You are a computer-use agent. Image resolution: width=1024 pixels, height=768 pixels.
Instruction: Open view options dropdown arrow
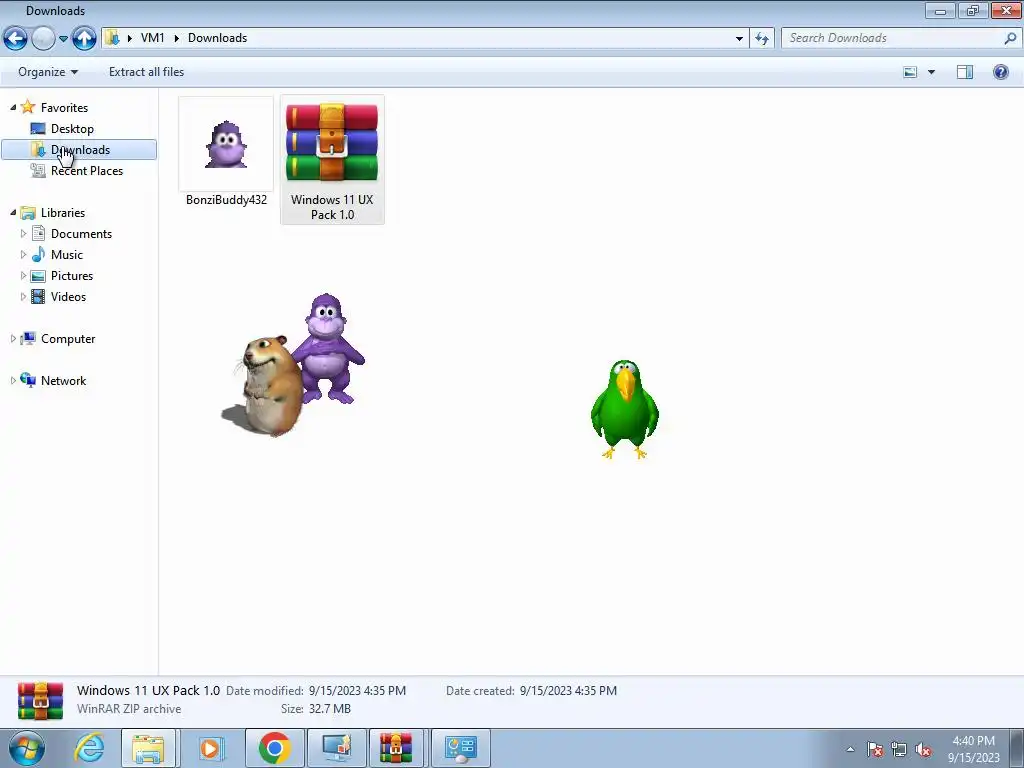(x=931, y=72)
